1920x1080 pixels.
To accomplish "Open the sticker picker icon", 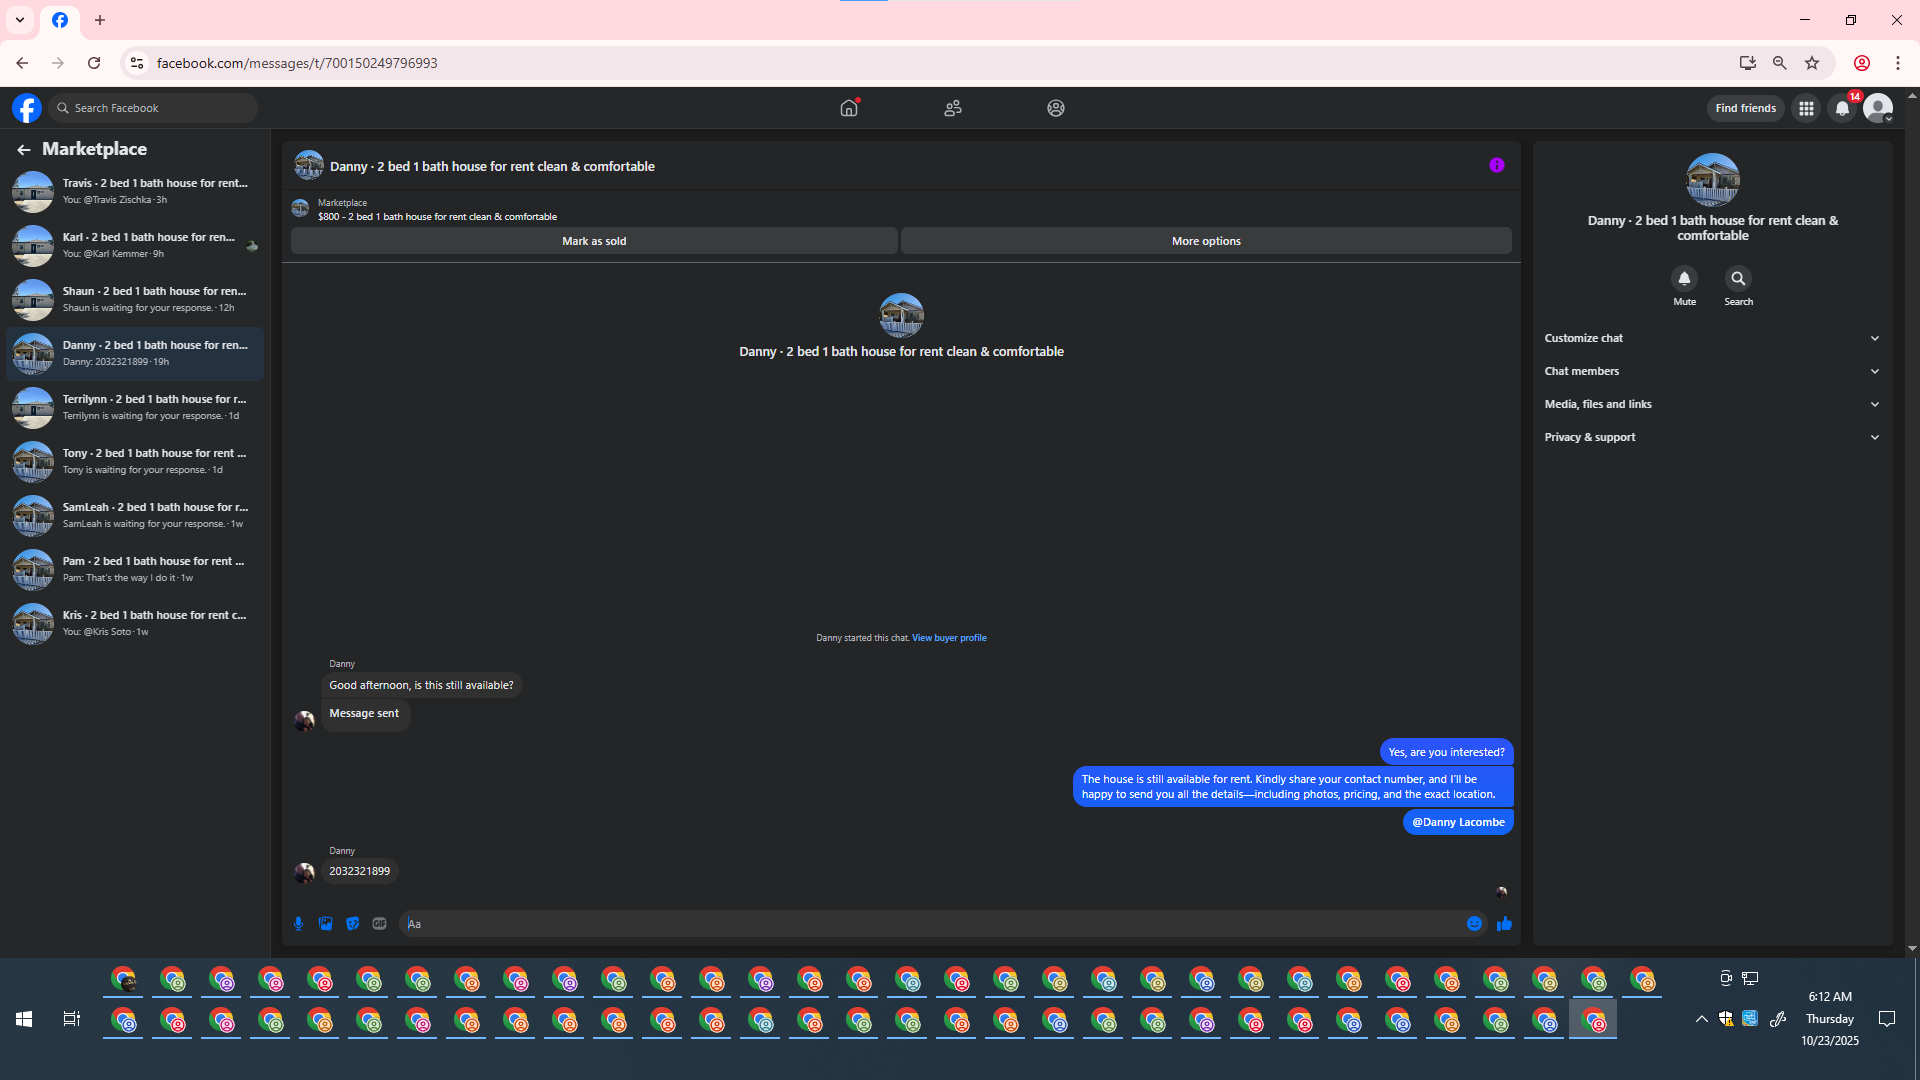I will point(352,924).
